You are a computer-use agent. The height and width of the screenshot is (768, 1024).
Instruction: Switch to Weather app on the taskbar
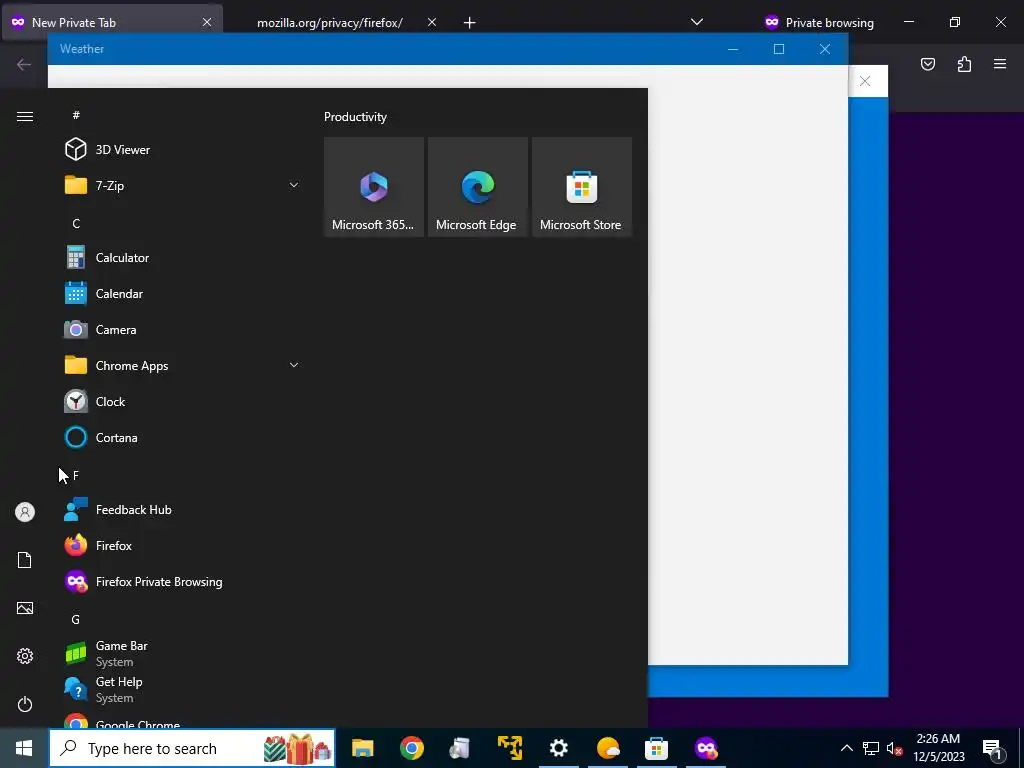coord(608,748)
